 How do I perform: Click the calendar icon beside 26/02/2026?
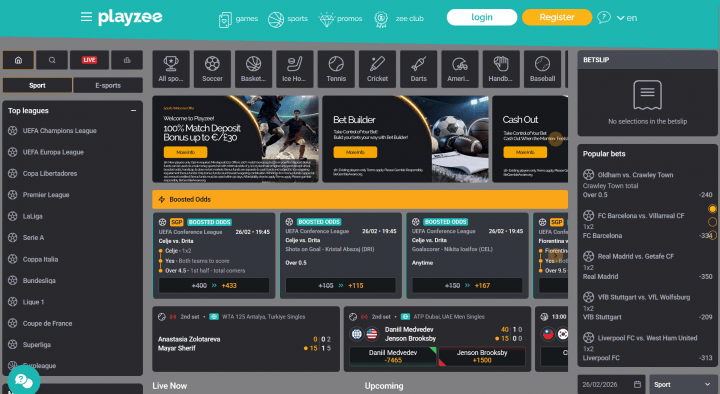click(x=637, y=384)
